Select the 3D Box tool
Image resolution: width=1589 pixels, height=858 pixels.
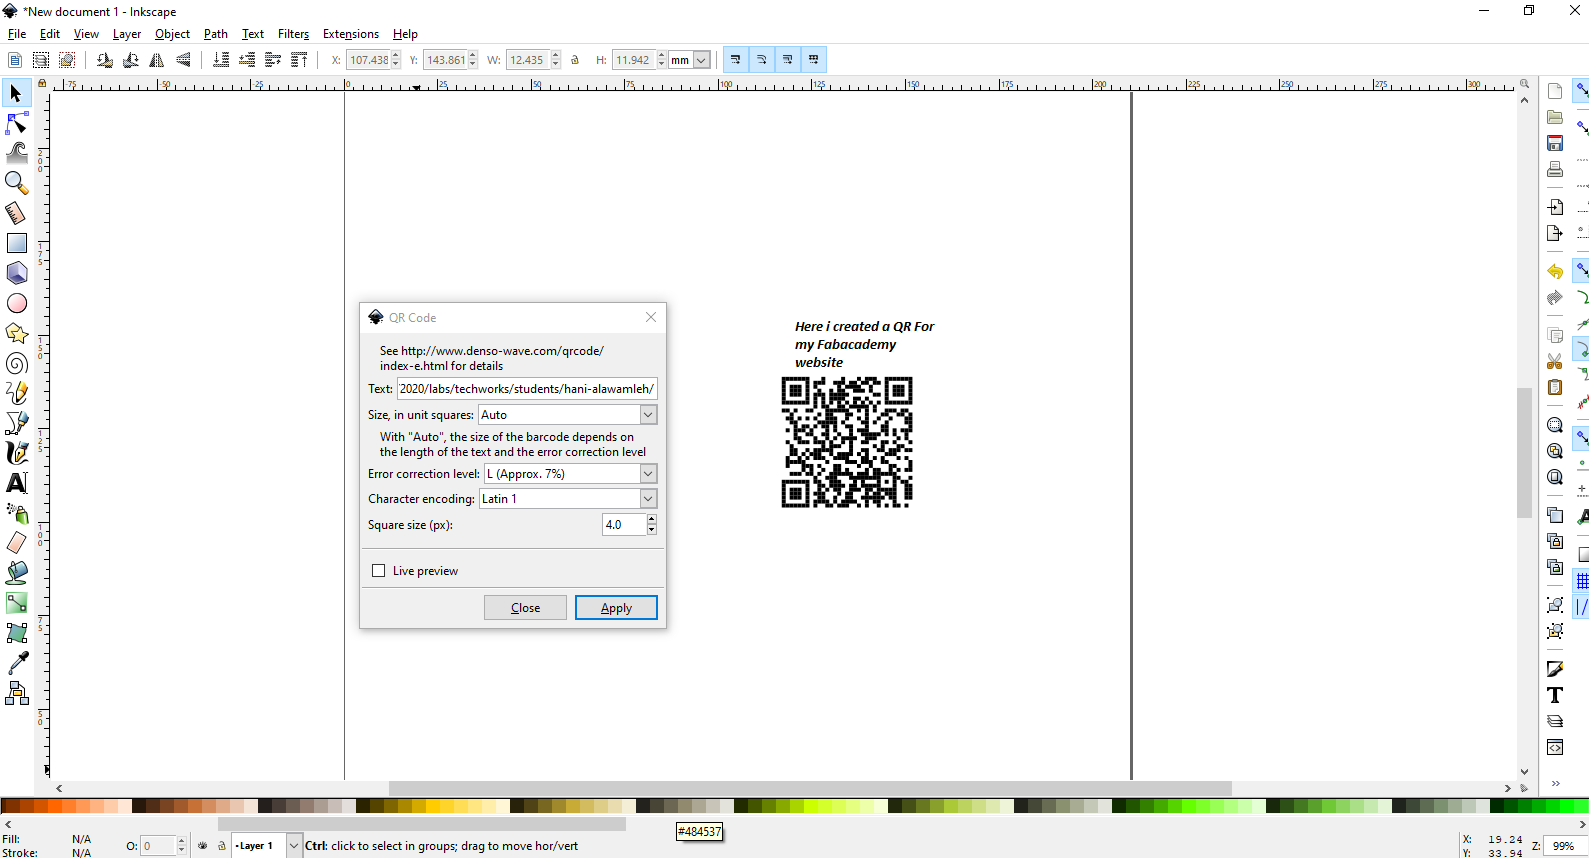tap(16, 273)
